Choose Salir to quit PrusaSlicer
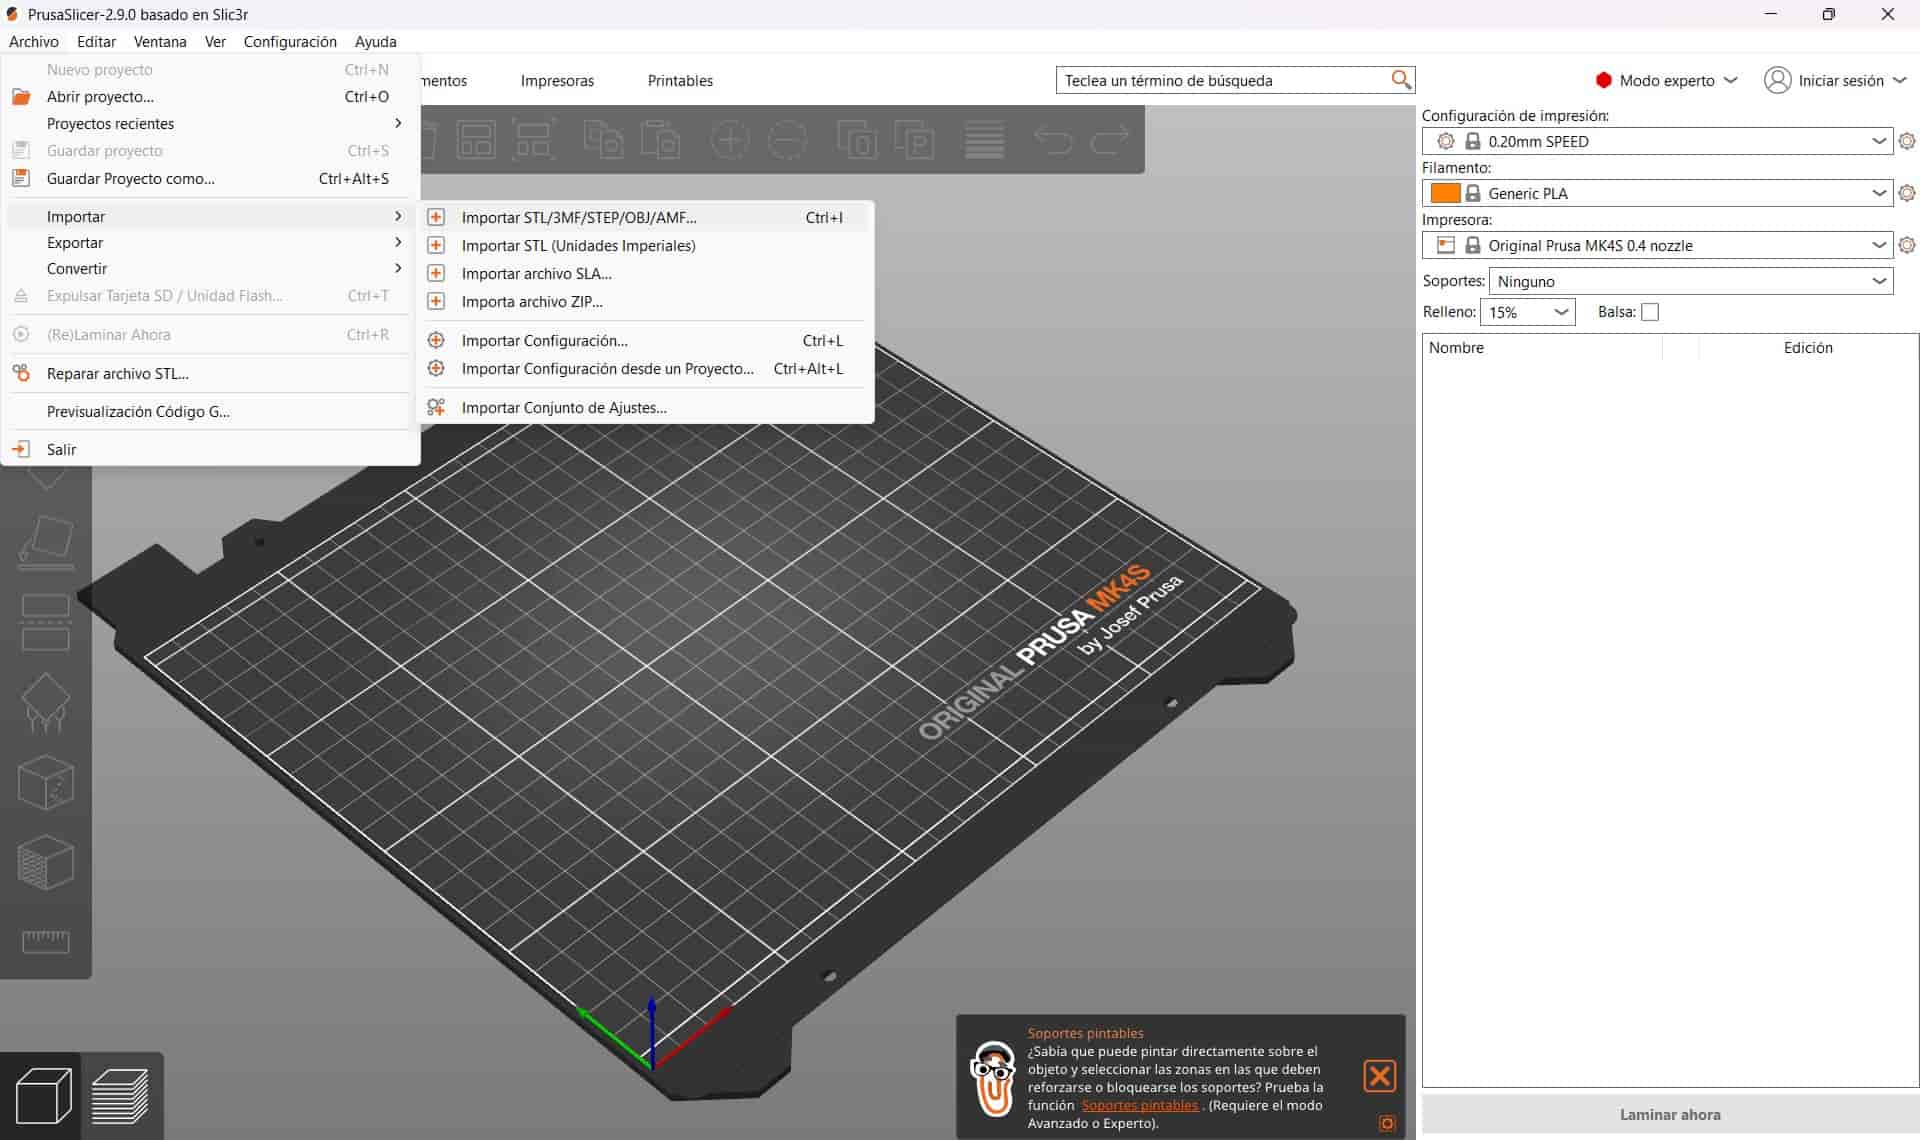Viewport: 1920px width, 1140px height. click(x=209, y=449)
